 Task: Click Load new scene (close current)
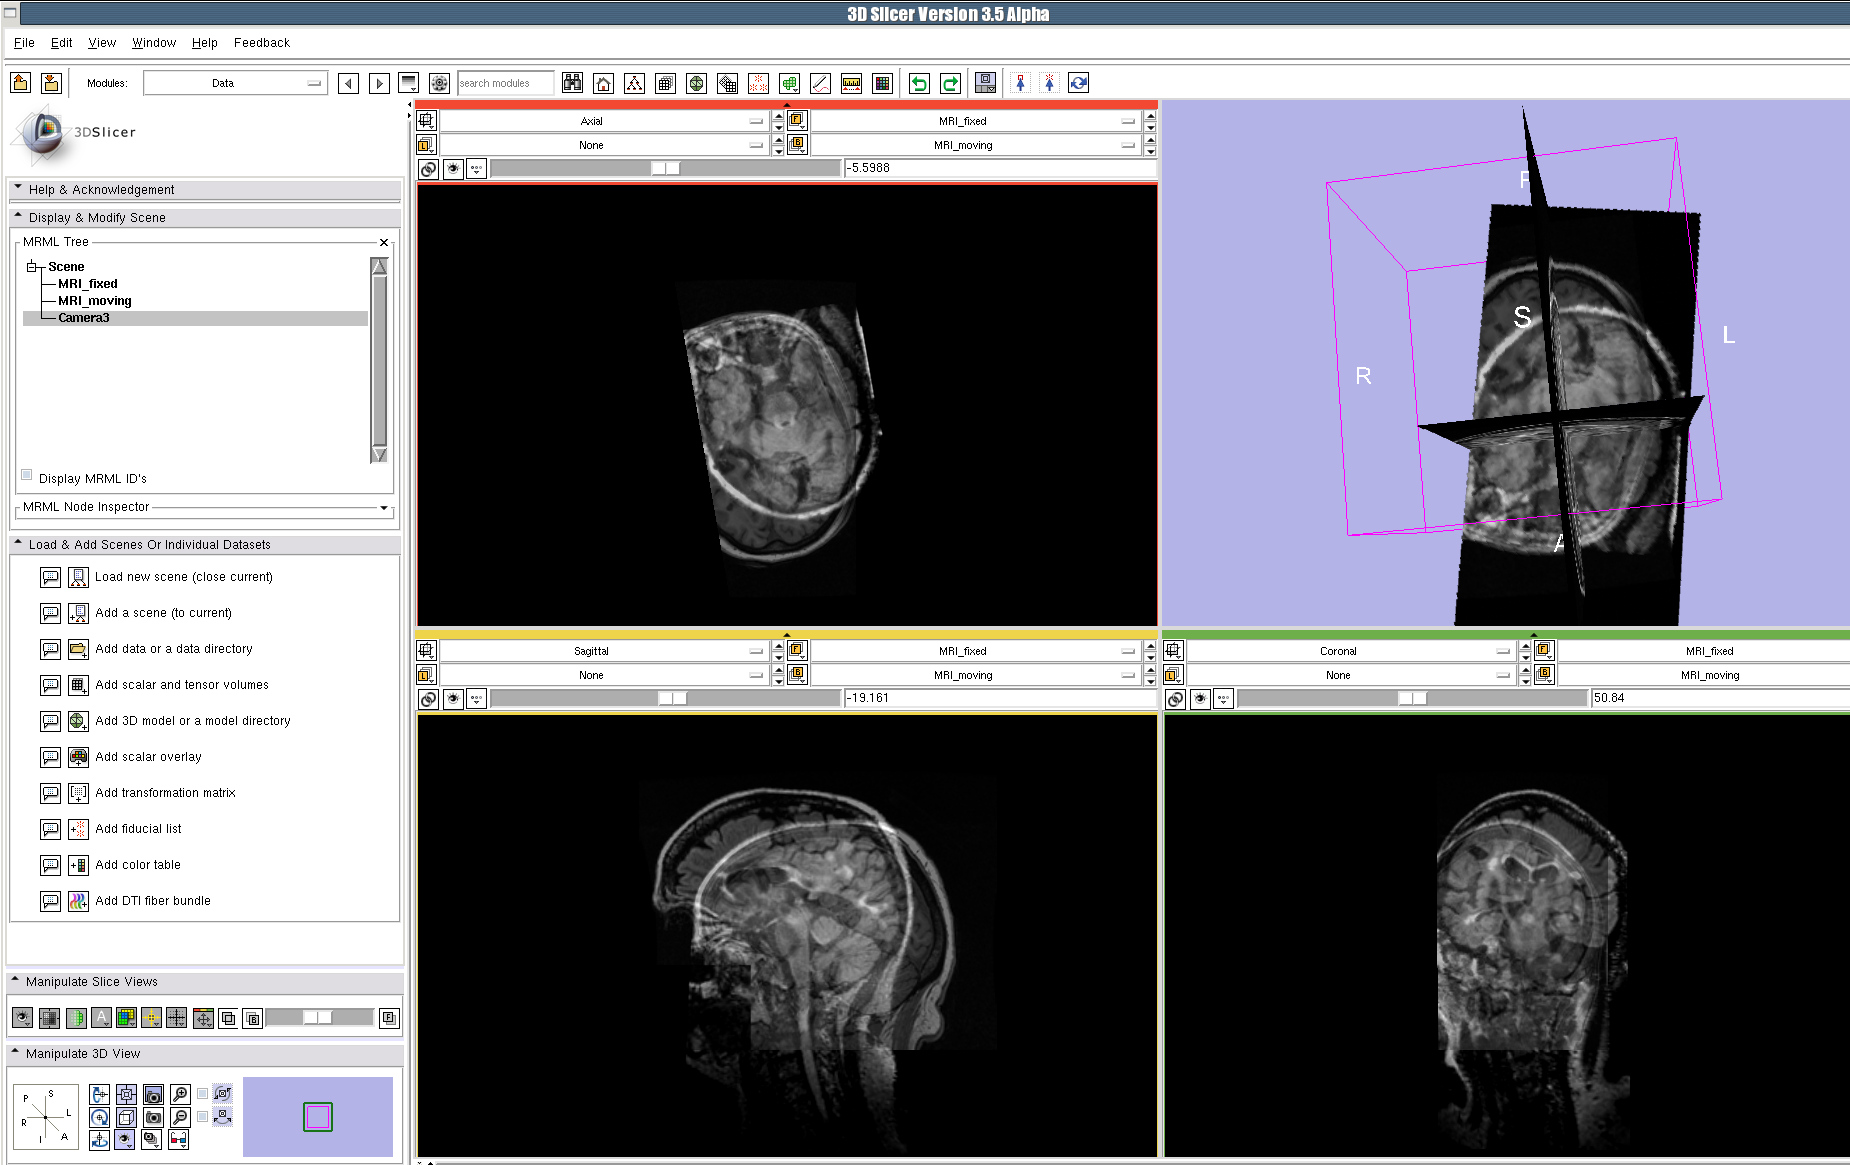(183, 577)
